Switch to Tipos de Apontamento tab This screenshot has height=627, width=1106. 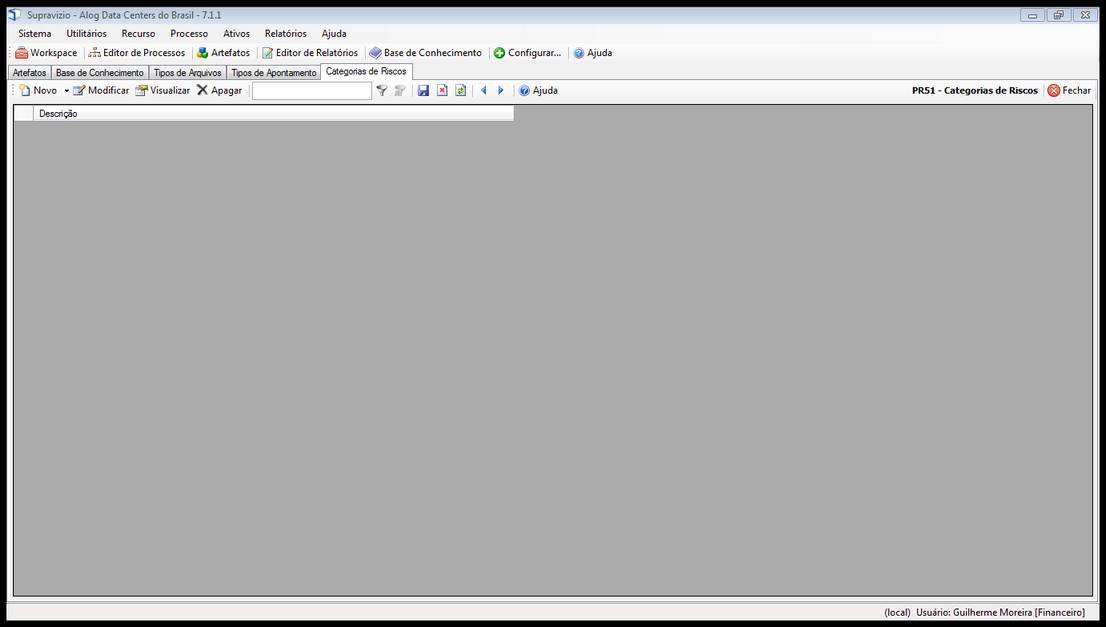pyautogui.click(x=273, y=73)
